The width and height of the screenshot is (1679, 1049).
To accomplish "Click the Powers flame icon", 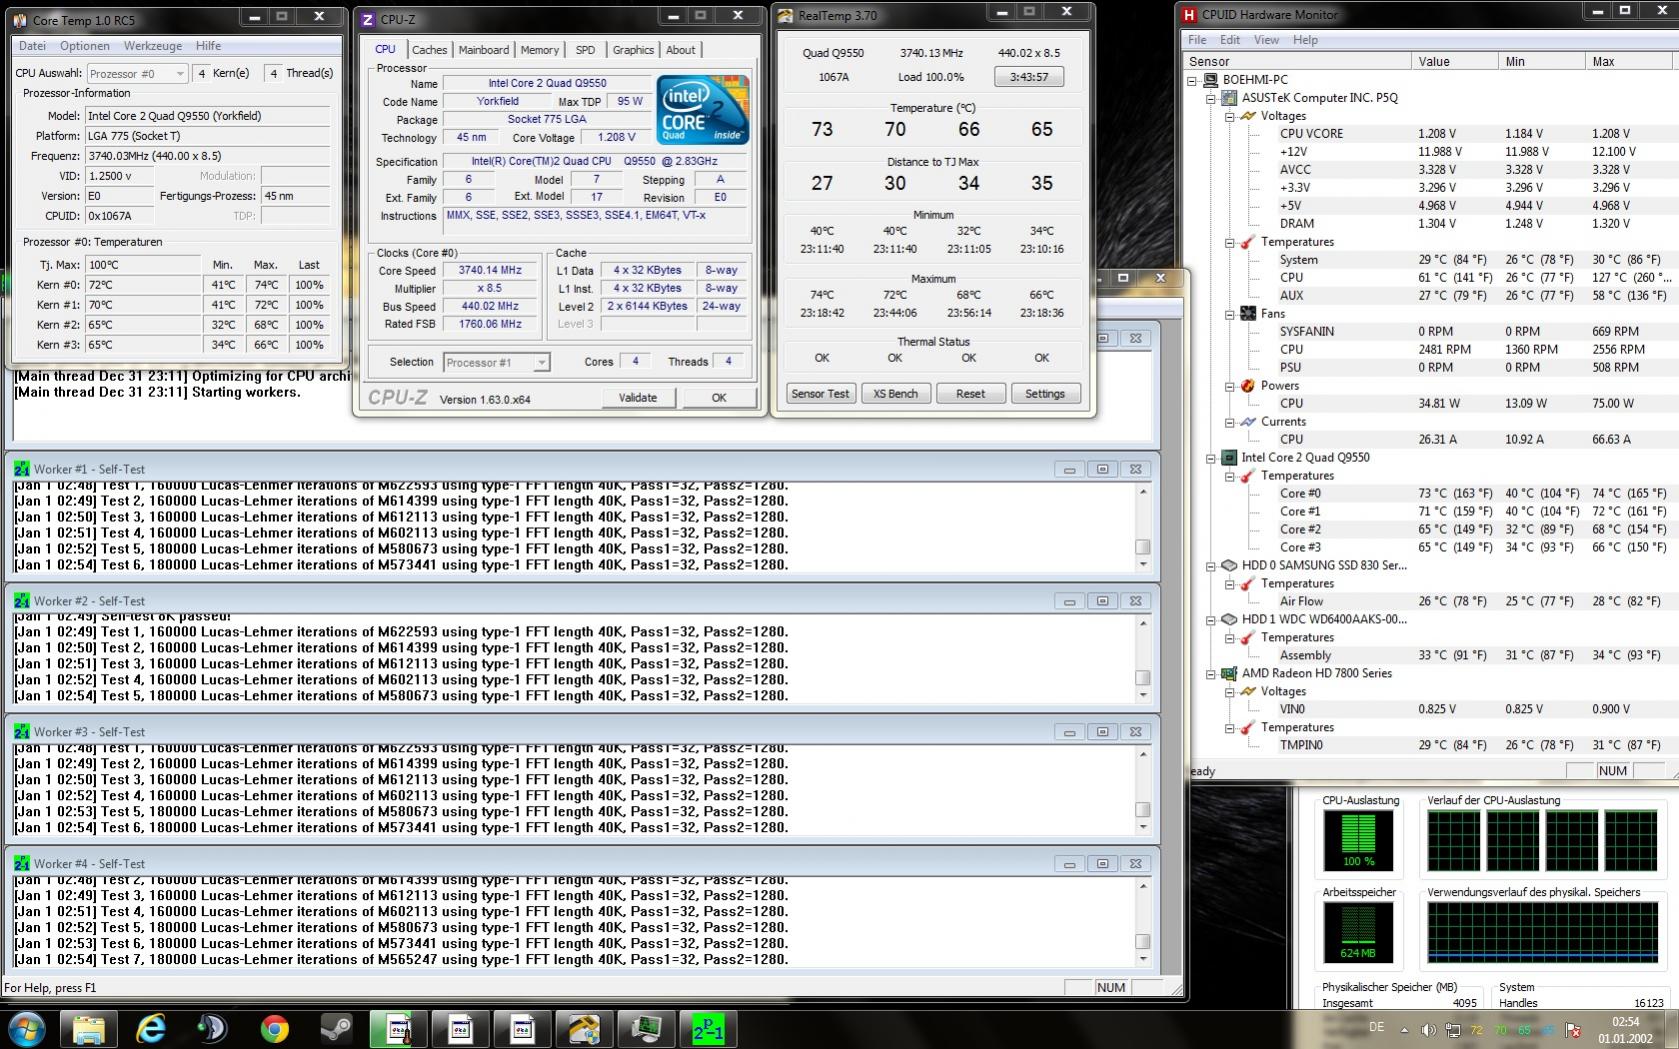I will pos(1248,386).
